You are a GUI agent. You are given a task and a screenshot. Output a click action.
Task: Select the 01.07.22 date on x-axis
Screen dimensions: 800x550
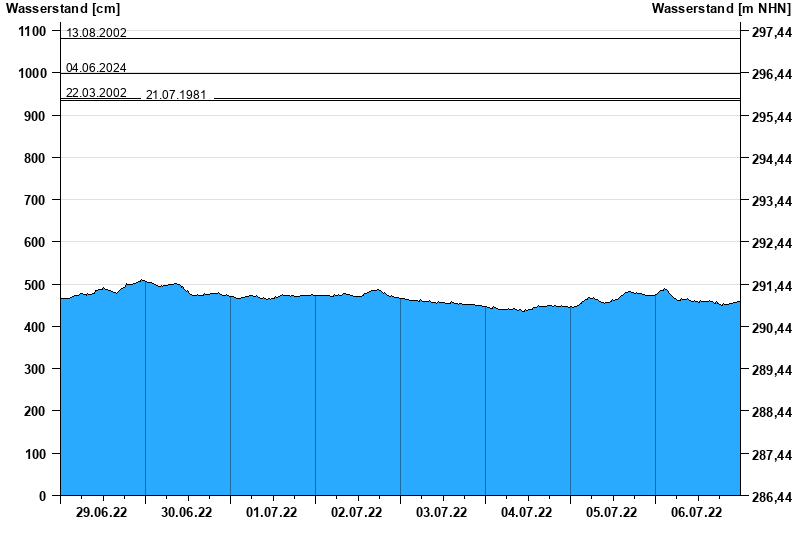[x=272, y=513]
